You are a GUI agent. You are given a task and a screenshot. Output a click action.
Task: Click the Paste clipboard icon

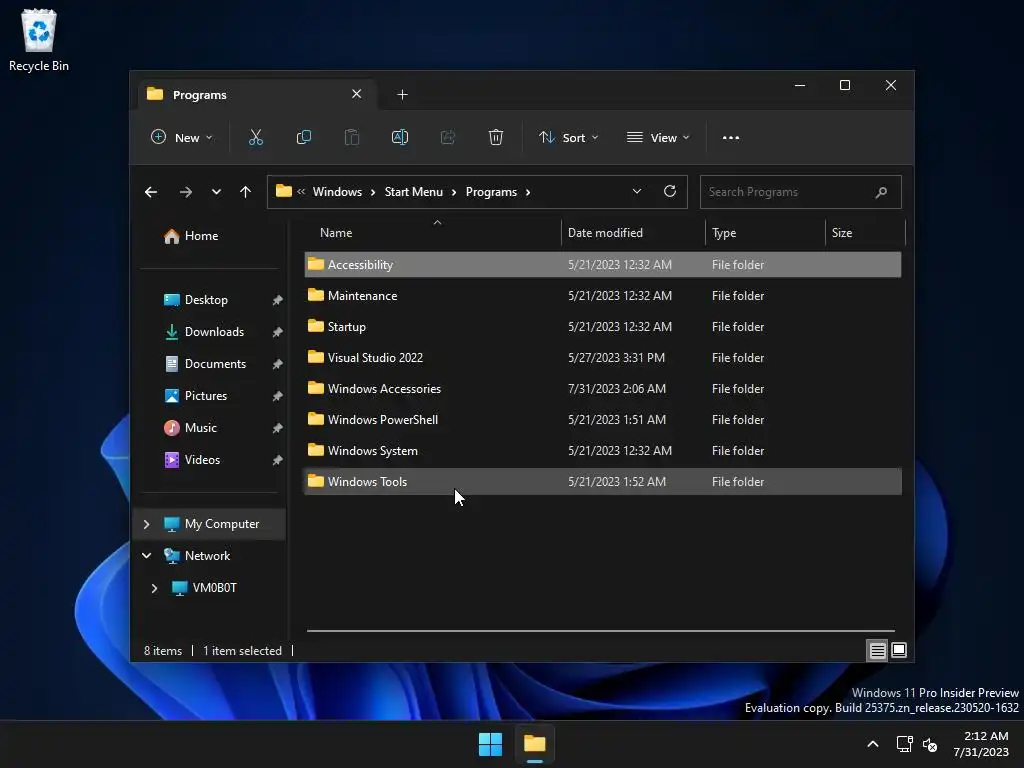click(x=351, y=137)
